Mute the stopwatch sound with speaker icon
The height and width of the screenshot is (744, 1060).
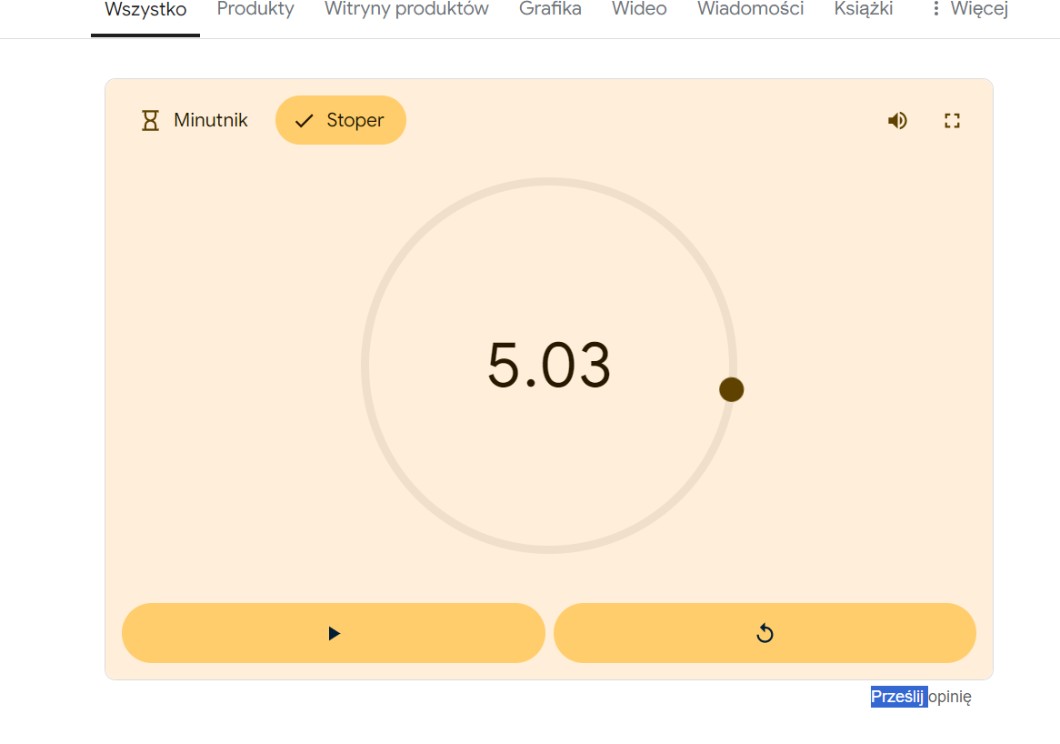[897, 121]
